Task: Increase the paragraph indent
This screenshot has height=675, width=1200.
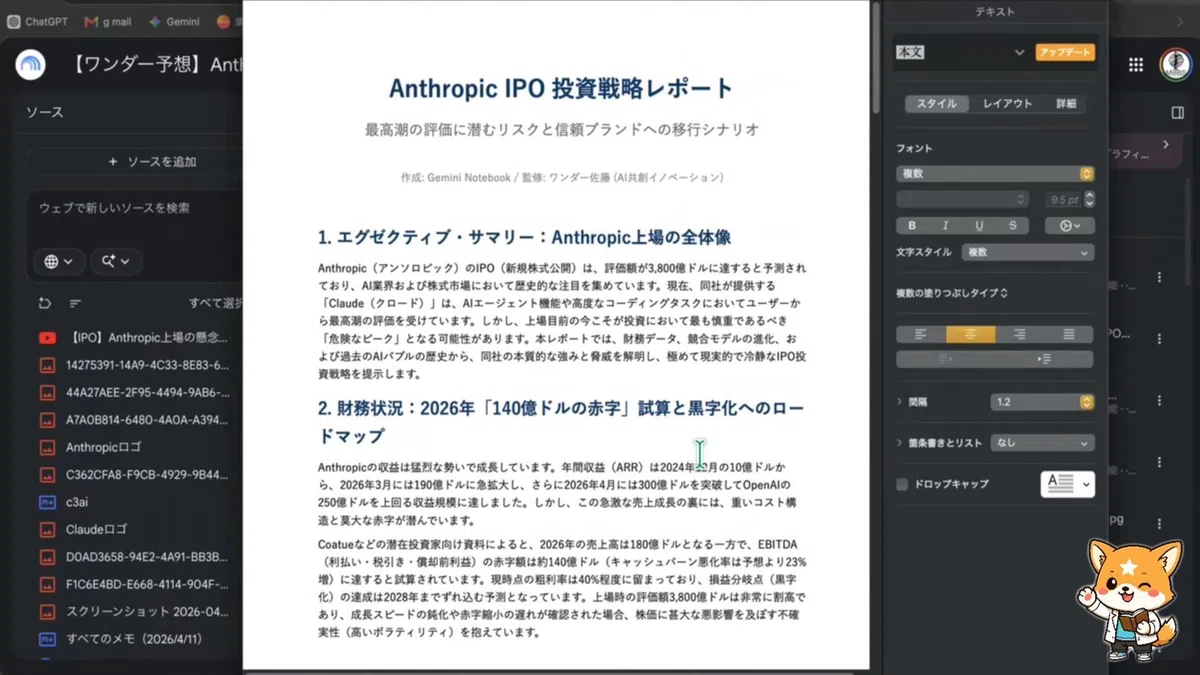Action: click(1044, 358)
